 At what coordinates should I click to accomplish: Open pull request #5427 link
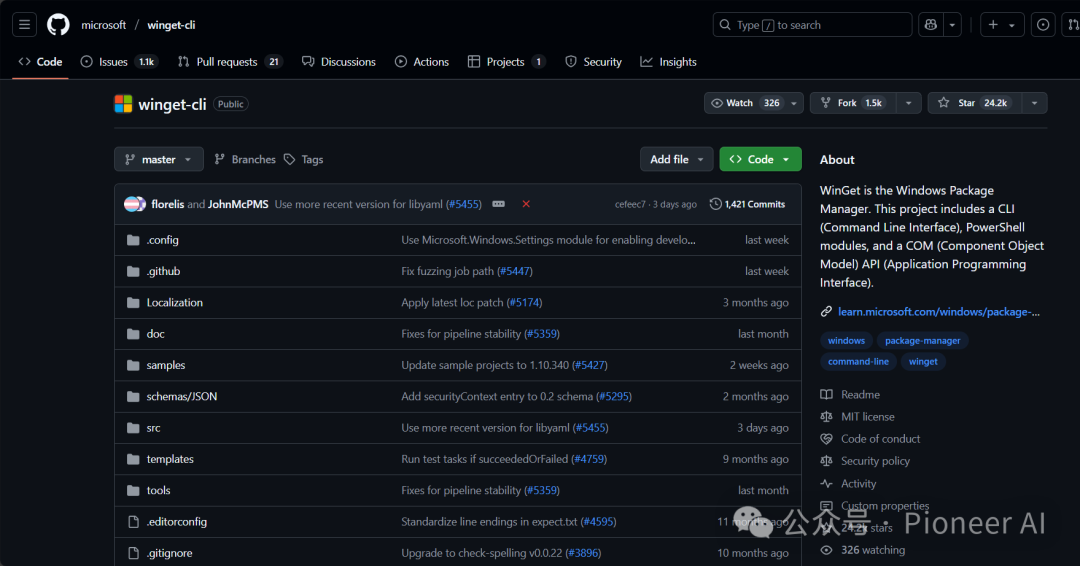pyautogui.click(x=590, y=365)
